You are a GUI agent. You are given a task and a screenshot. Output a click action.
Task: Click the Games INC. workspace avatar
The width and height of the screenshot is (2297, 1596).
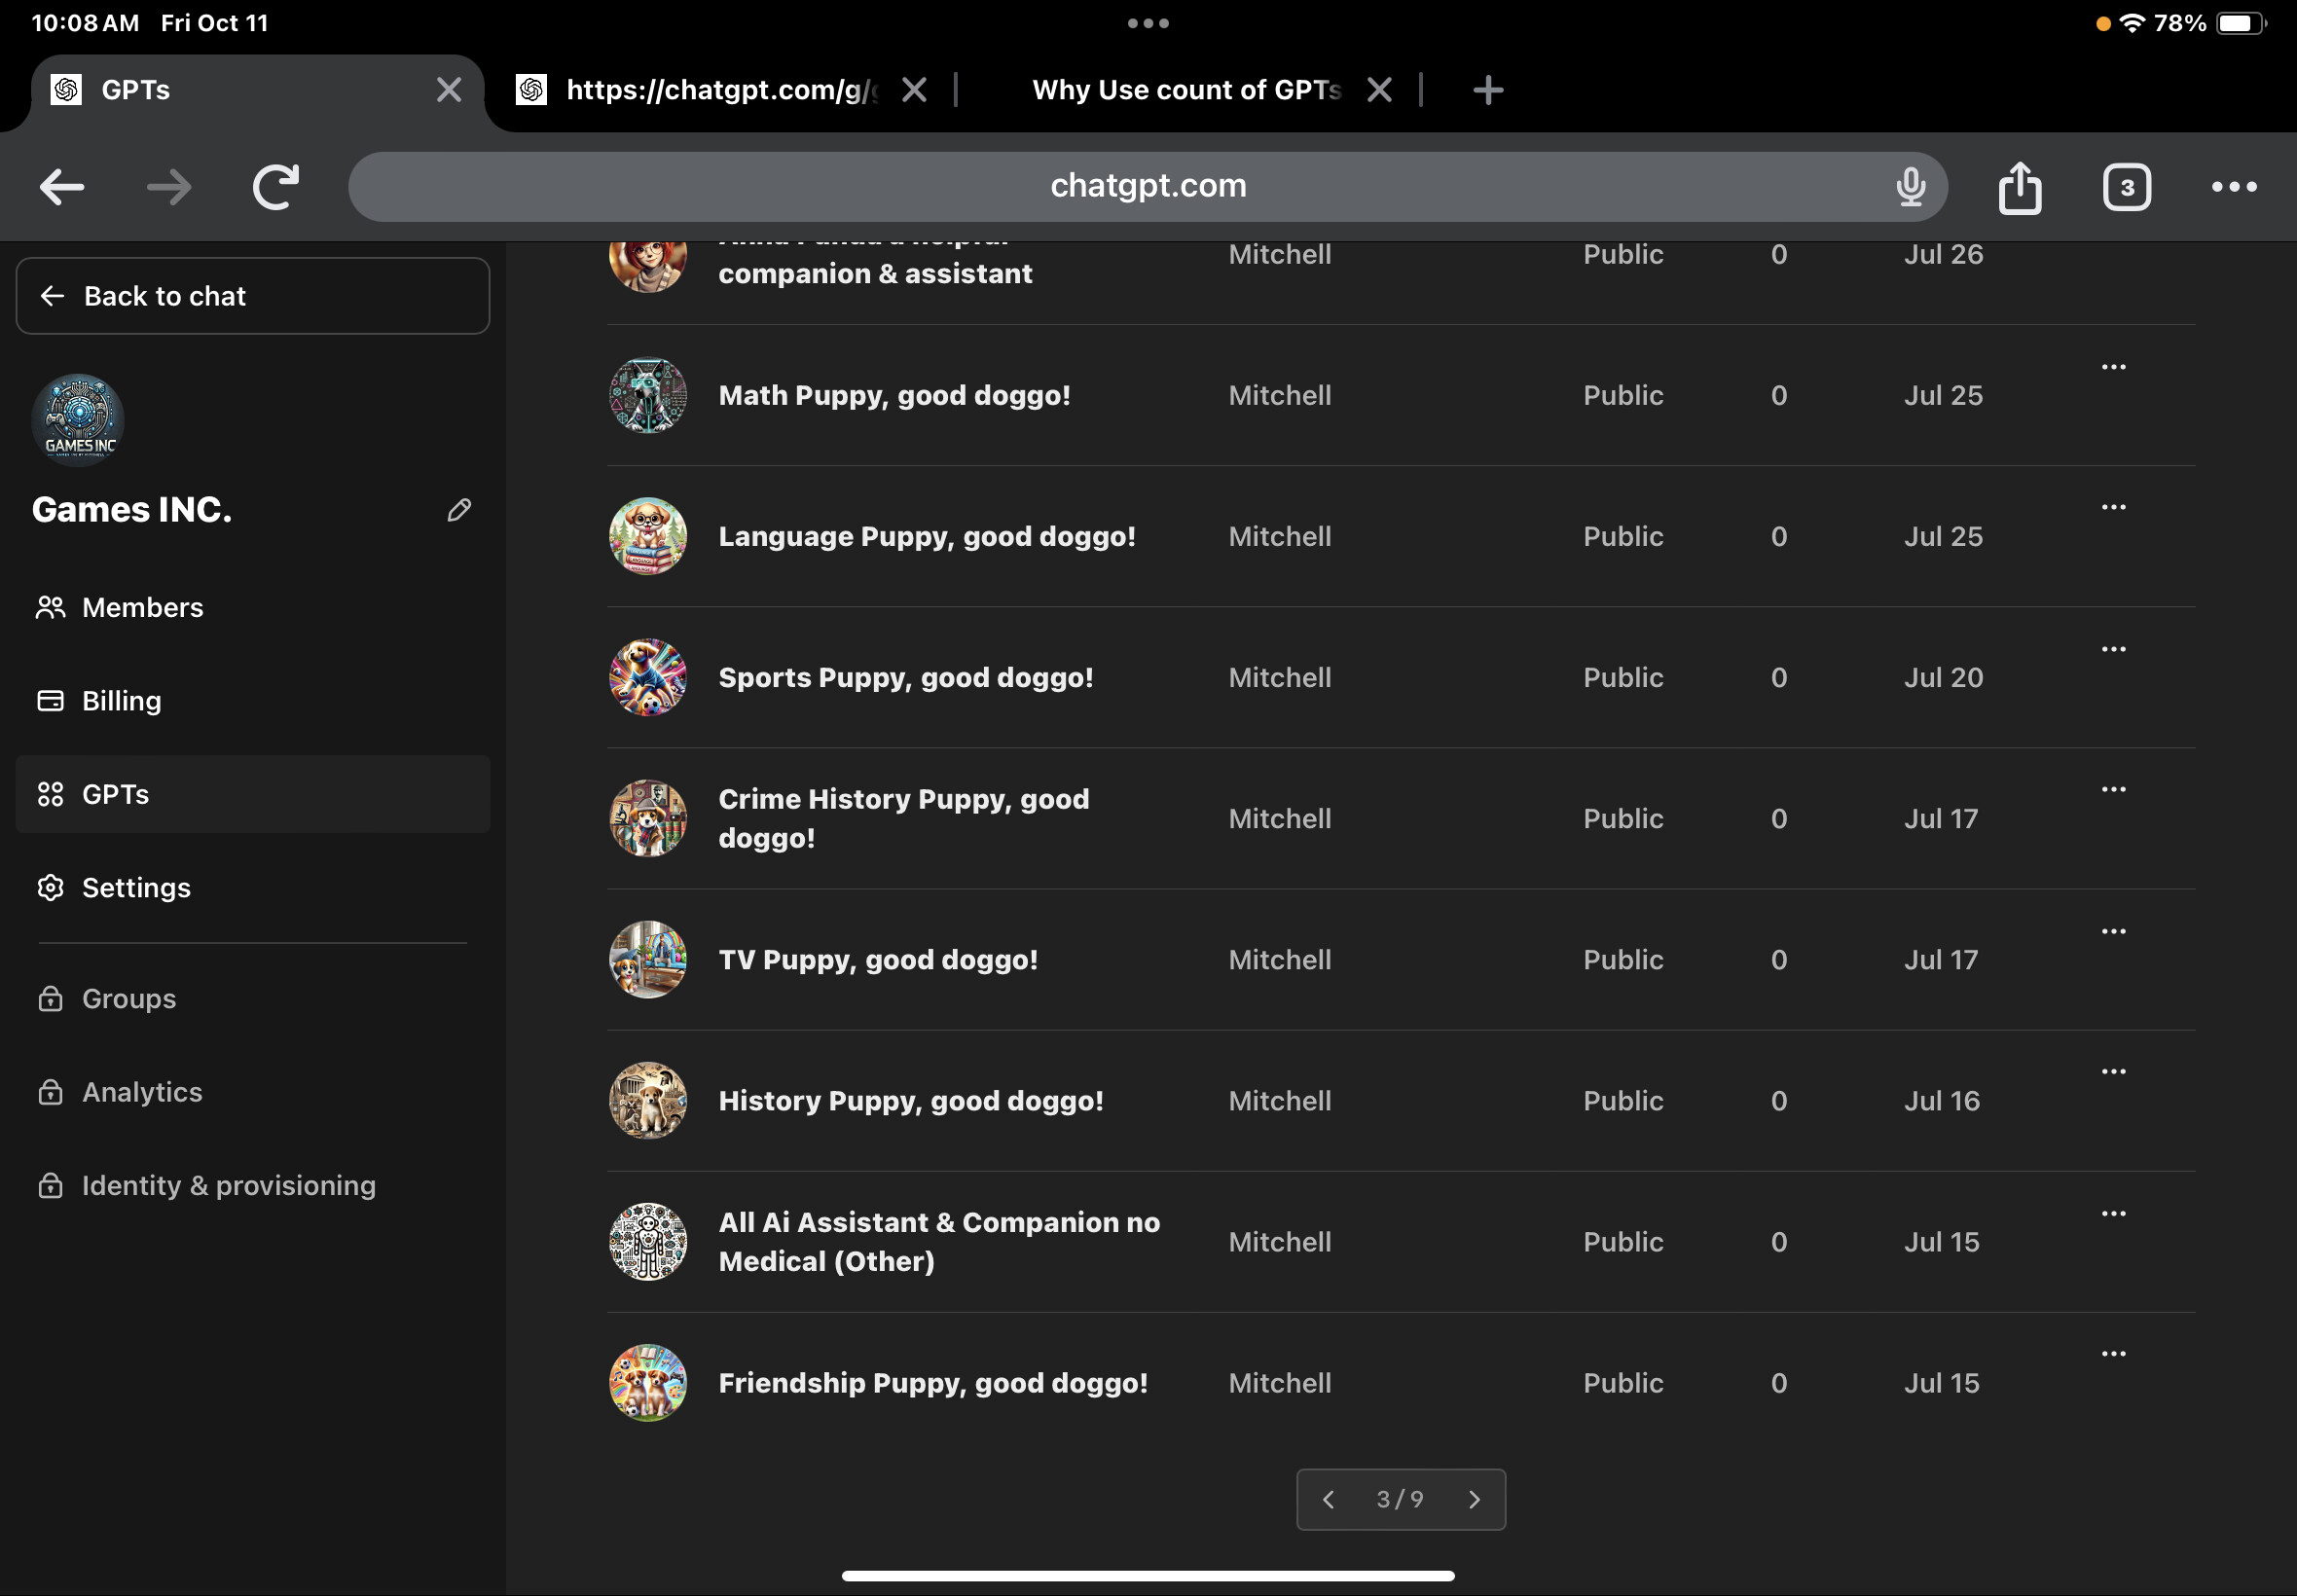tap(78, 420)
